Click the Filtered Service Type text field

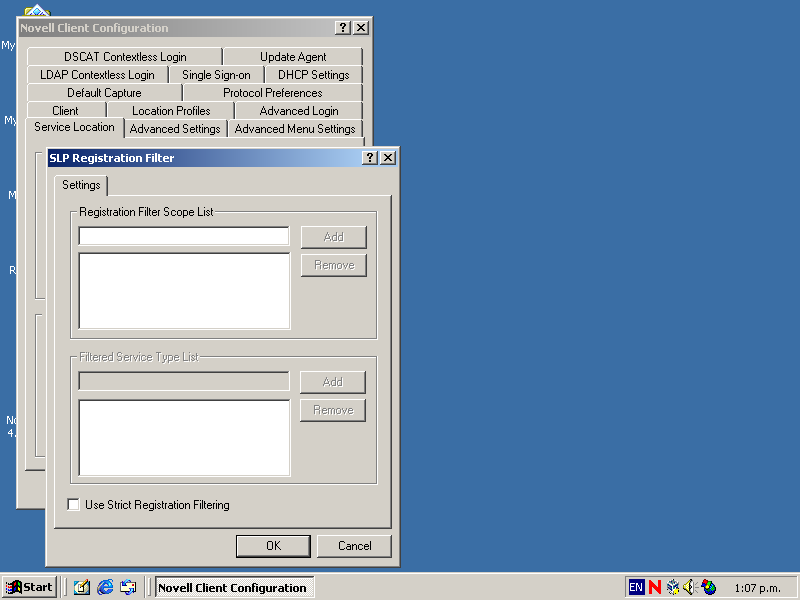pos(184,381)
